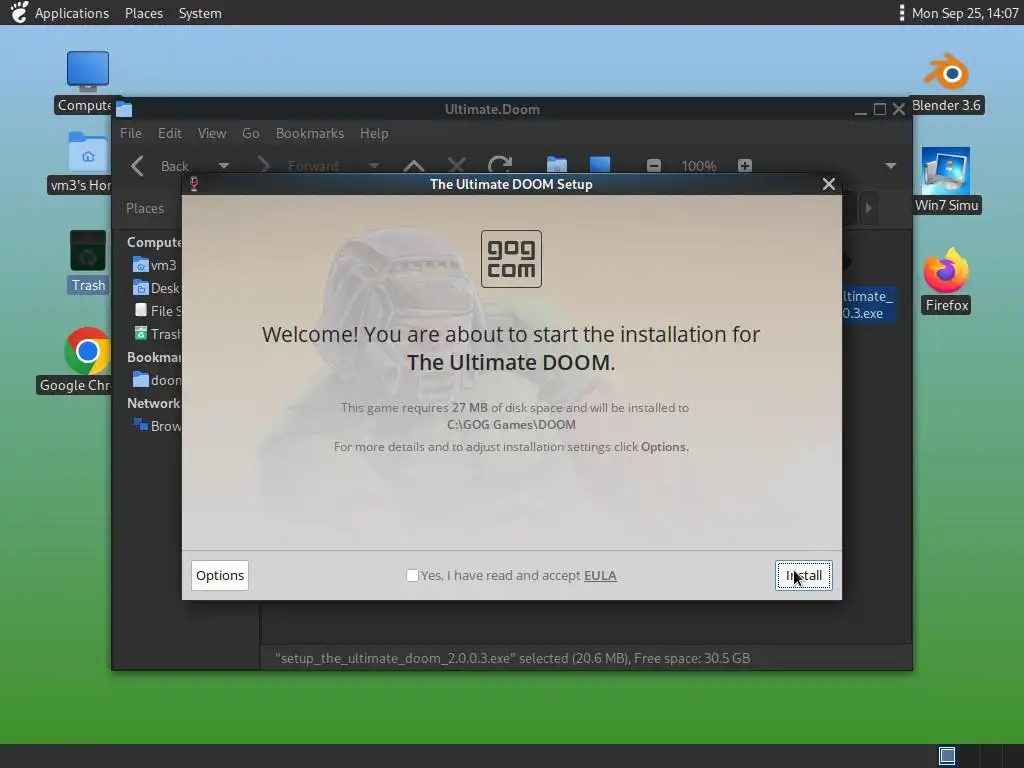Screen dimensions: 1024x768
Task: Click the Forward arrow in file manager
Action: 264,165
